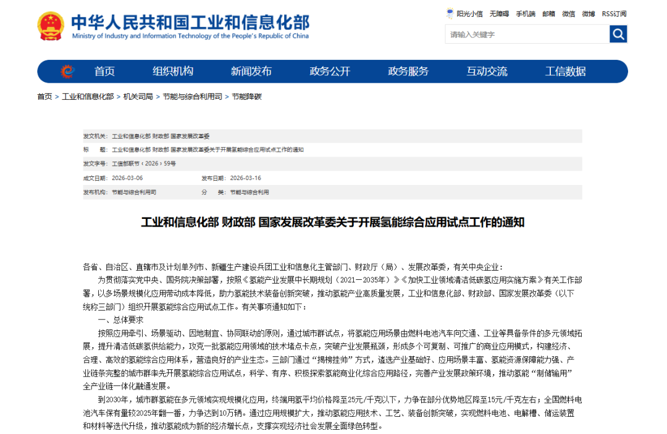This screenshot has width=667, height=434.
Task: Open the 政务公开 navigation menu
Action: click(x=330, y=71)
